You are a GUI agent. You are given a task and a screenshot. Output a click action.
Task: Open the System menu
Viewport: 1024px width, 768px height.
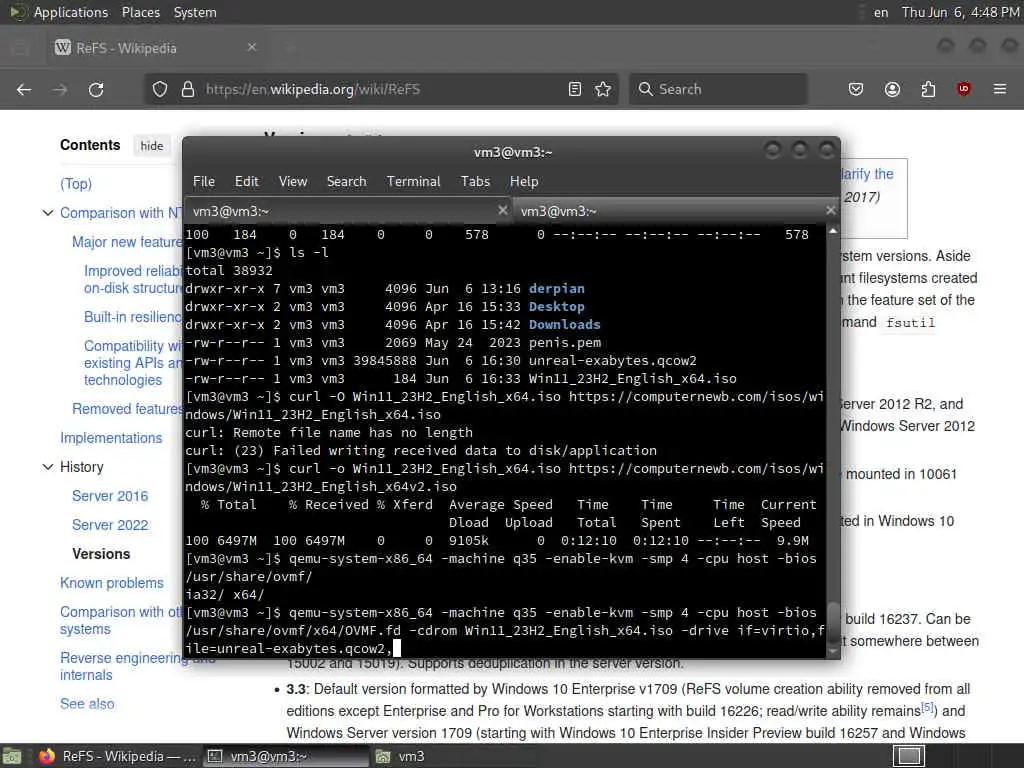coord(195,12)
